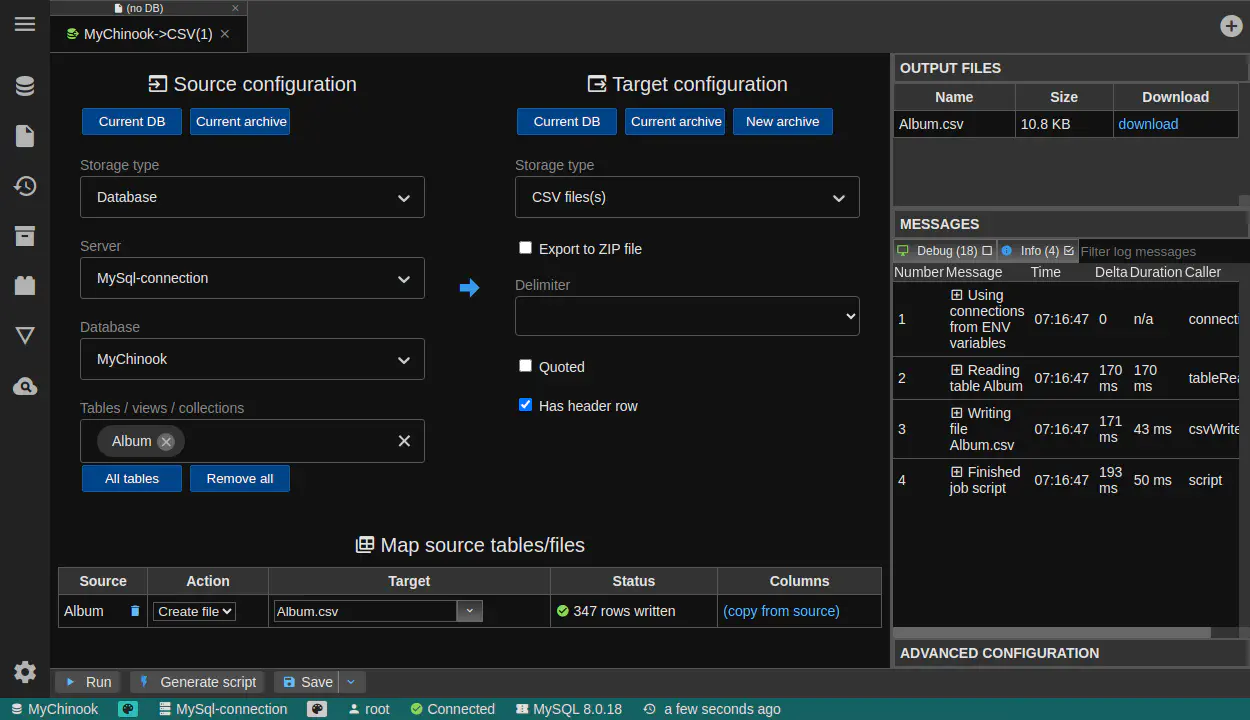Expand the ADVANCED CONFIGURATION panel
The width and height of the screenshot is (1250, 720).
pyautogui.click(x=1070, y=653)
